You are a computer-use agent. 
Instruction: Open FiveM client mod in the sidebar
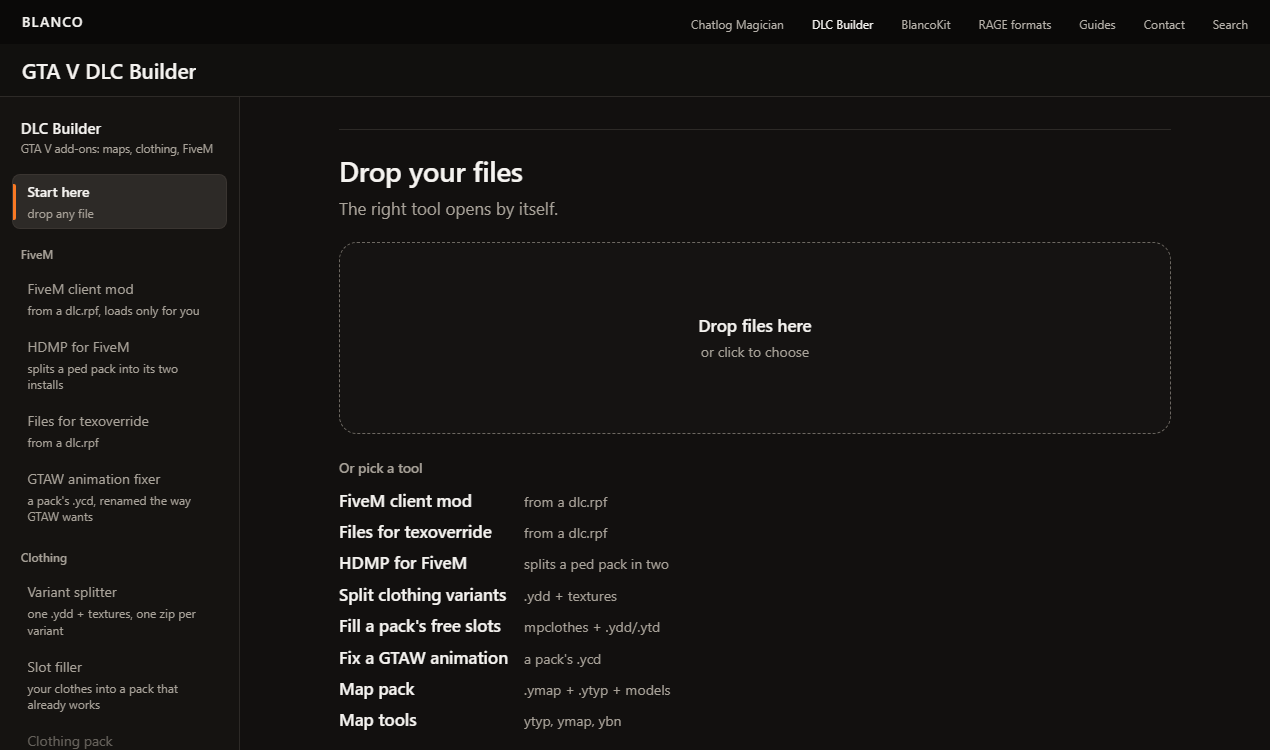pyautogui.click(x=120, y=299)
